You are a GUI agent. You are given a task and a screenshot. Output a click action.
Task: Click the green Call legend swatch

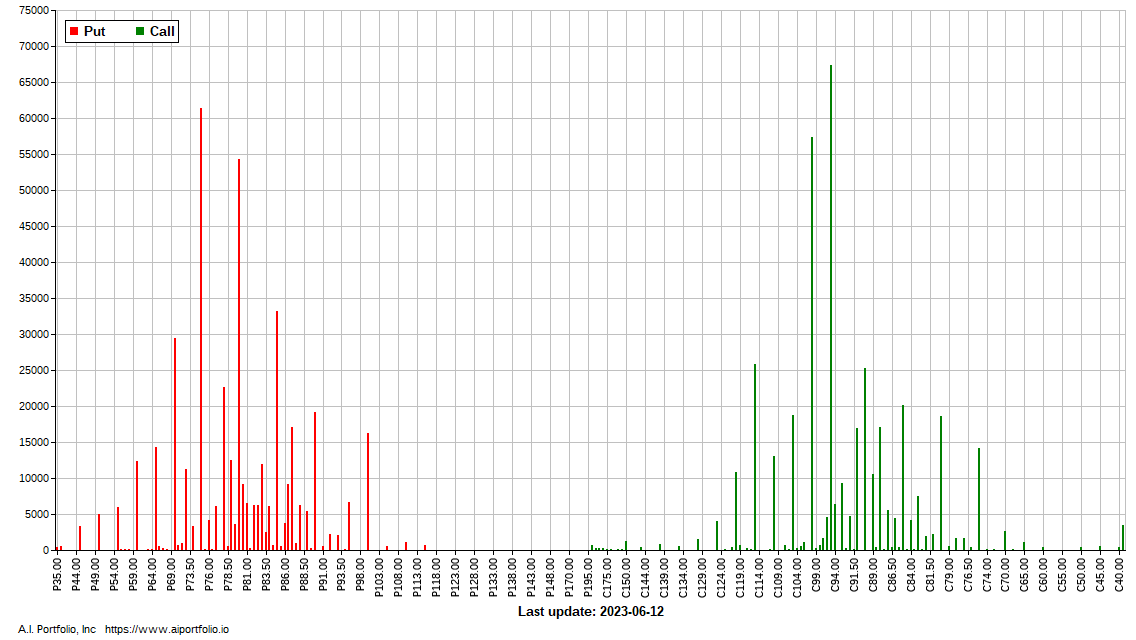[x=140, y=31]
